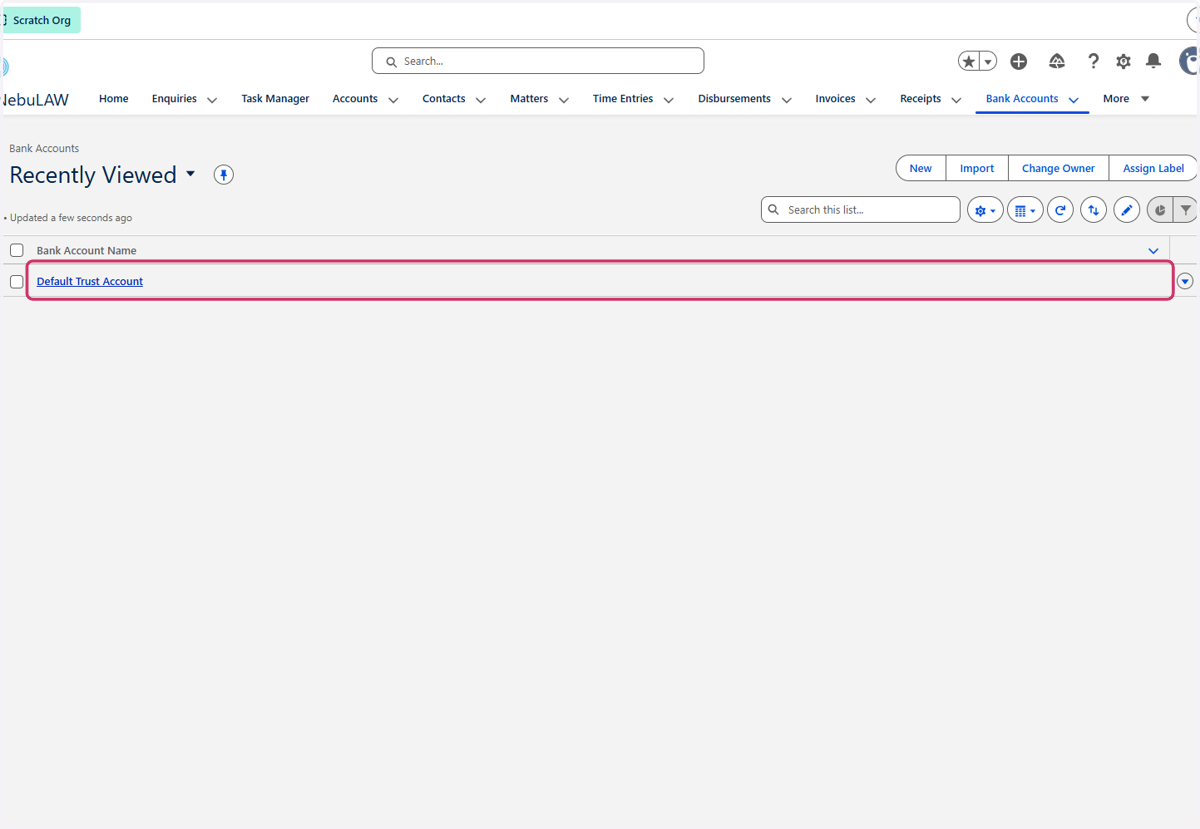Tick the Default Trust Account checkbox
The height and width of the screenshot is (829, 1200).
pos(17,282)
